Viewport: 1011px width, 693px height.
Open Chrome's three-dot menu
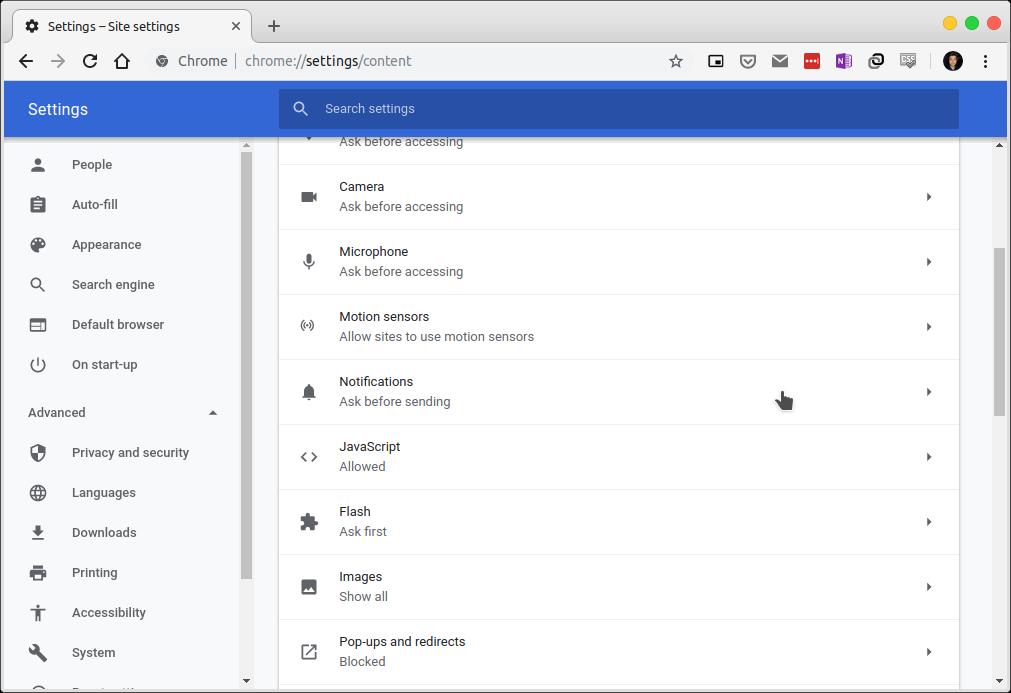[985, 61]
